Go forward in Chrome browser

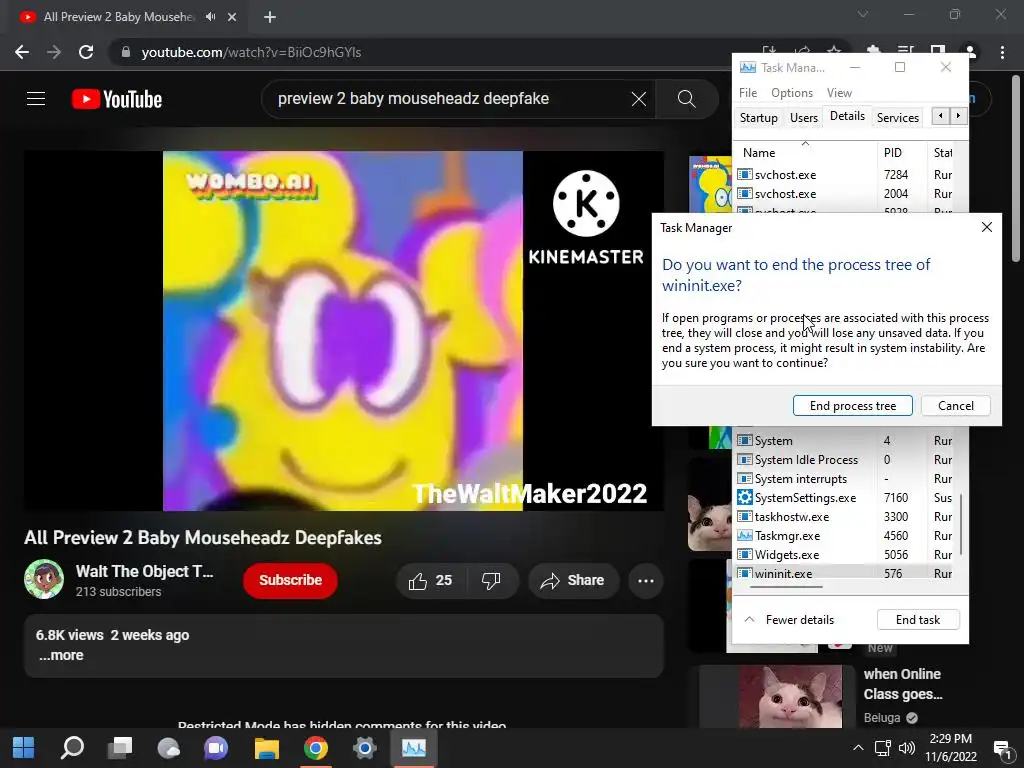pos(54,52)
